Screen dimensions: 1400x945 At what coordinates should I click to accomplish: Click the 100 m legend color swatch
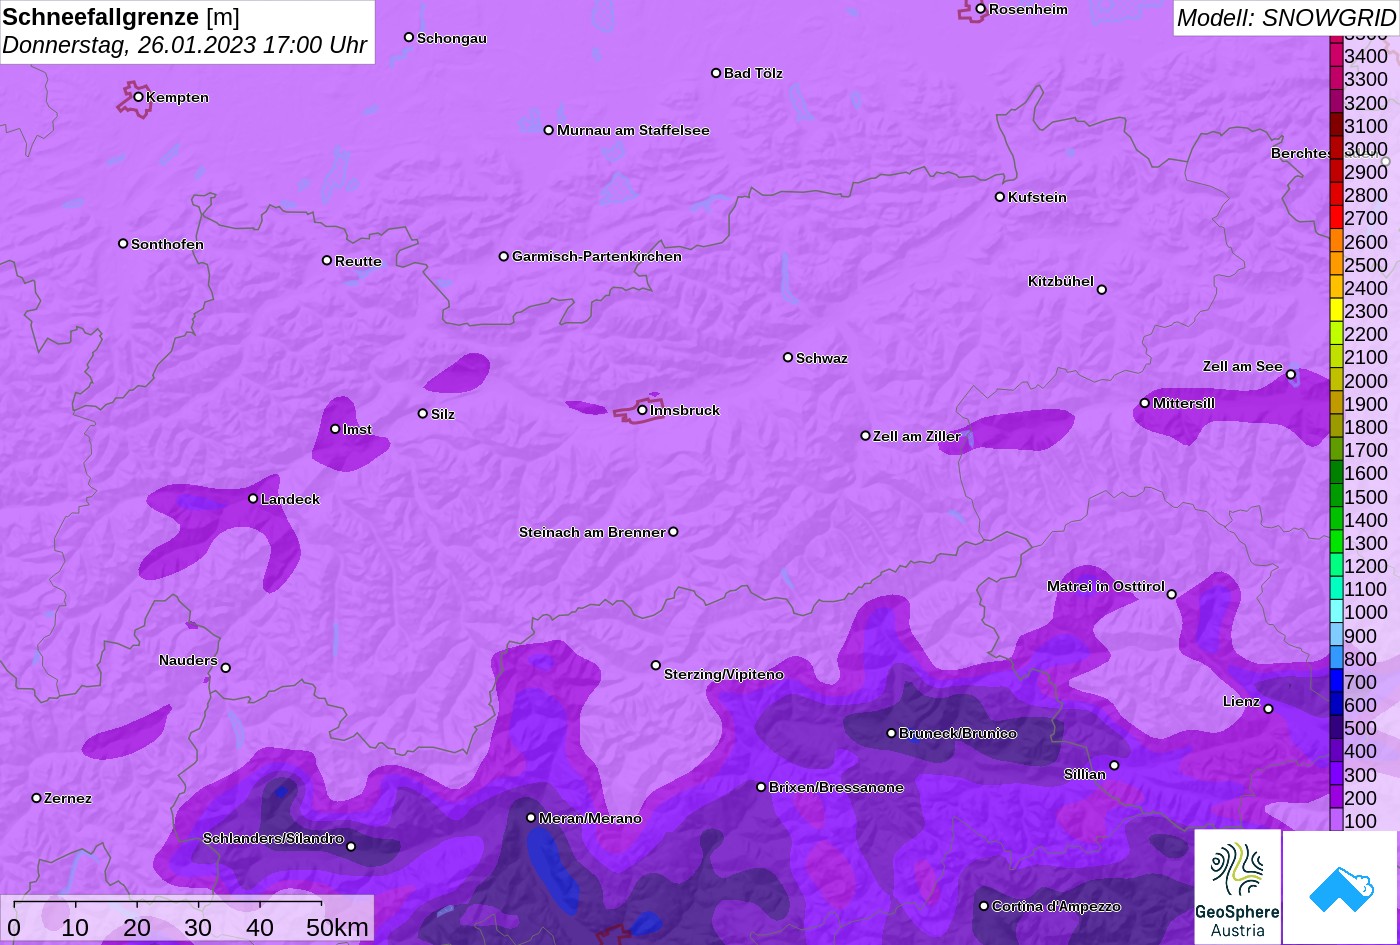(1336, 821)
